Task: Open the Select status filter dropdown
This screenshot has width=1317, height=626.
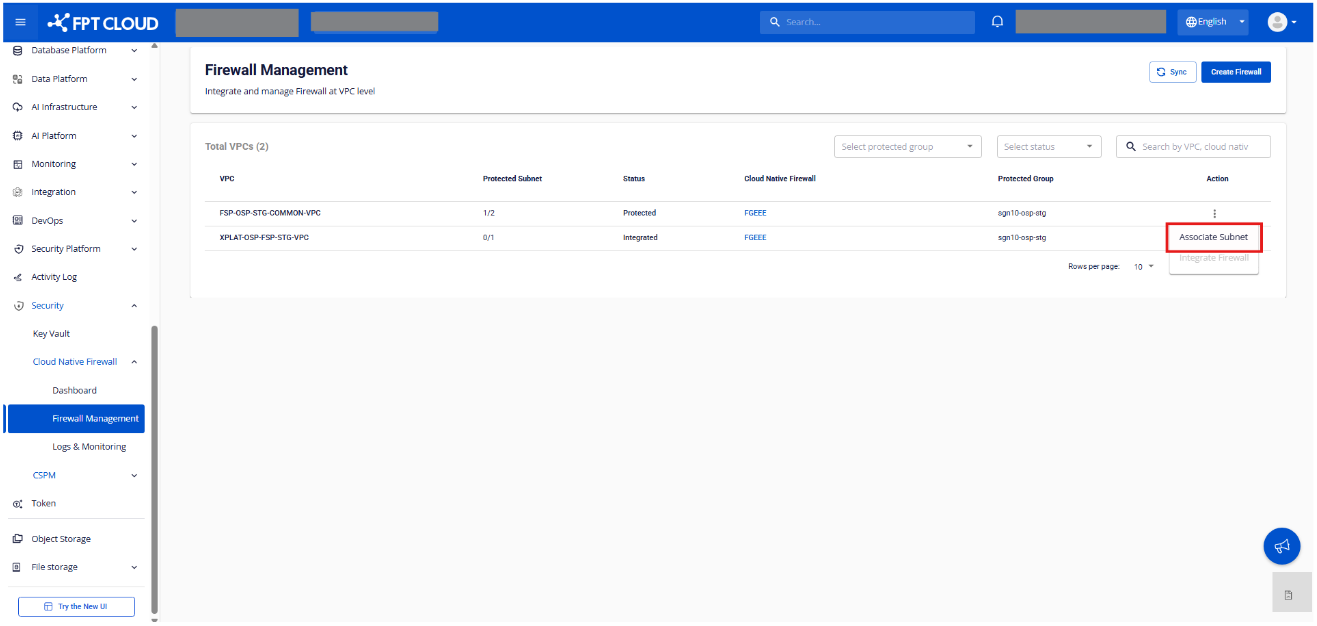Action: [x=1049, y=147]
